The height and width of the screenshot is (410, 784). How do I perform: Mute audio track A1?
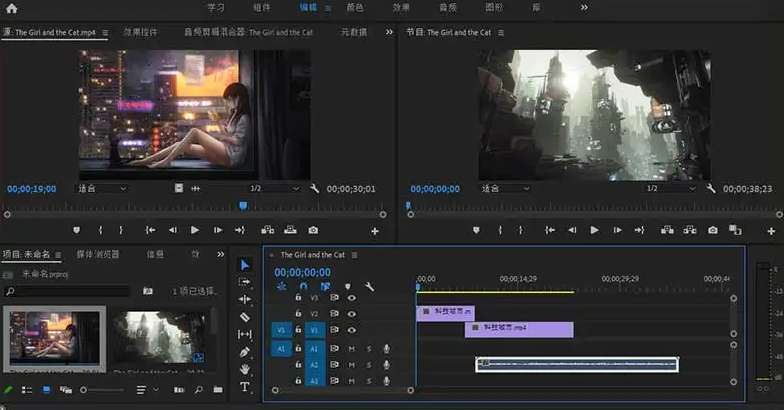click(x=352, y=348)
